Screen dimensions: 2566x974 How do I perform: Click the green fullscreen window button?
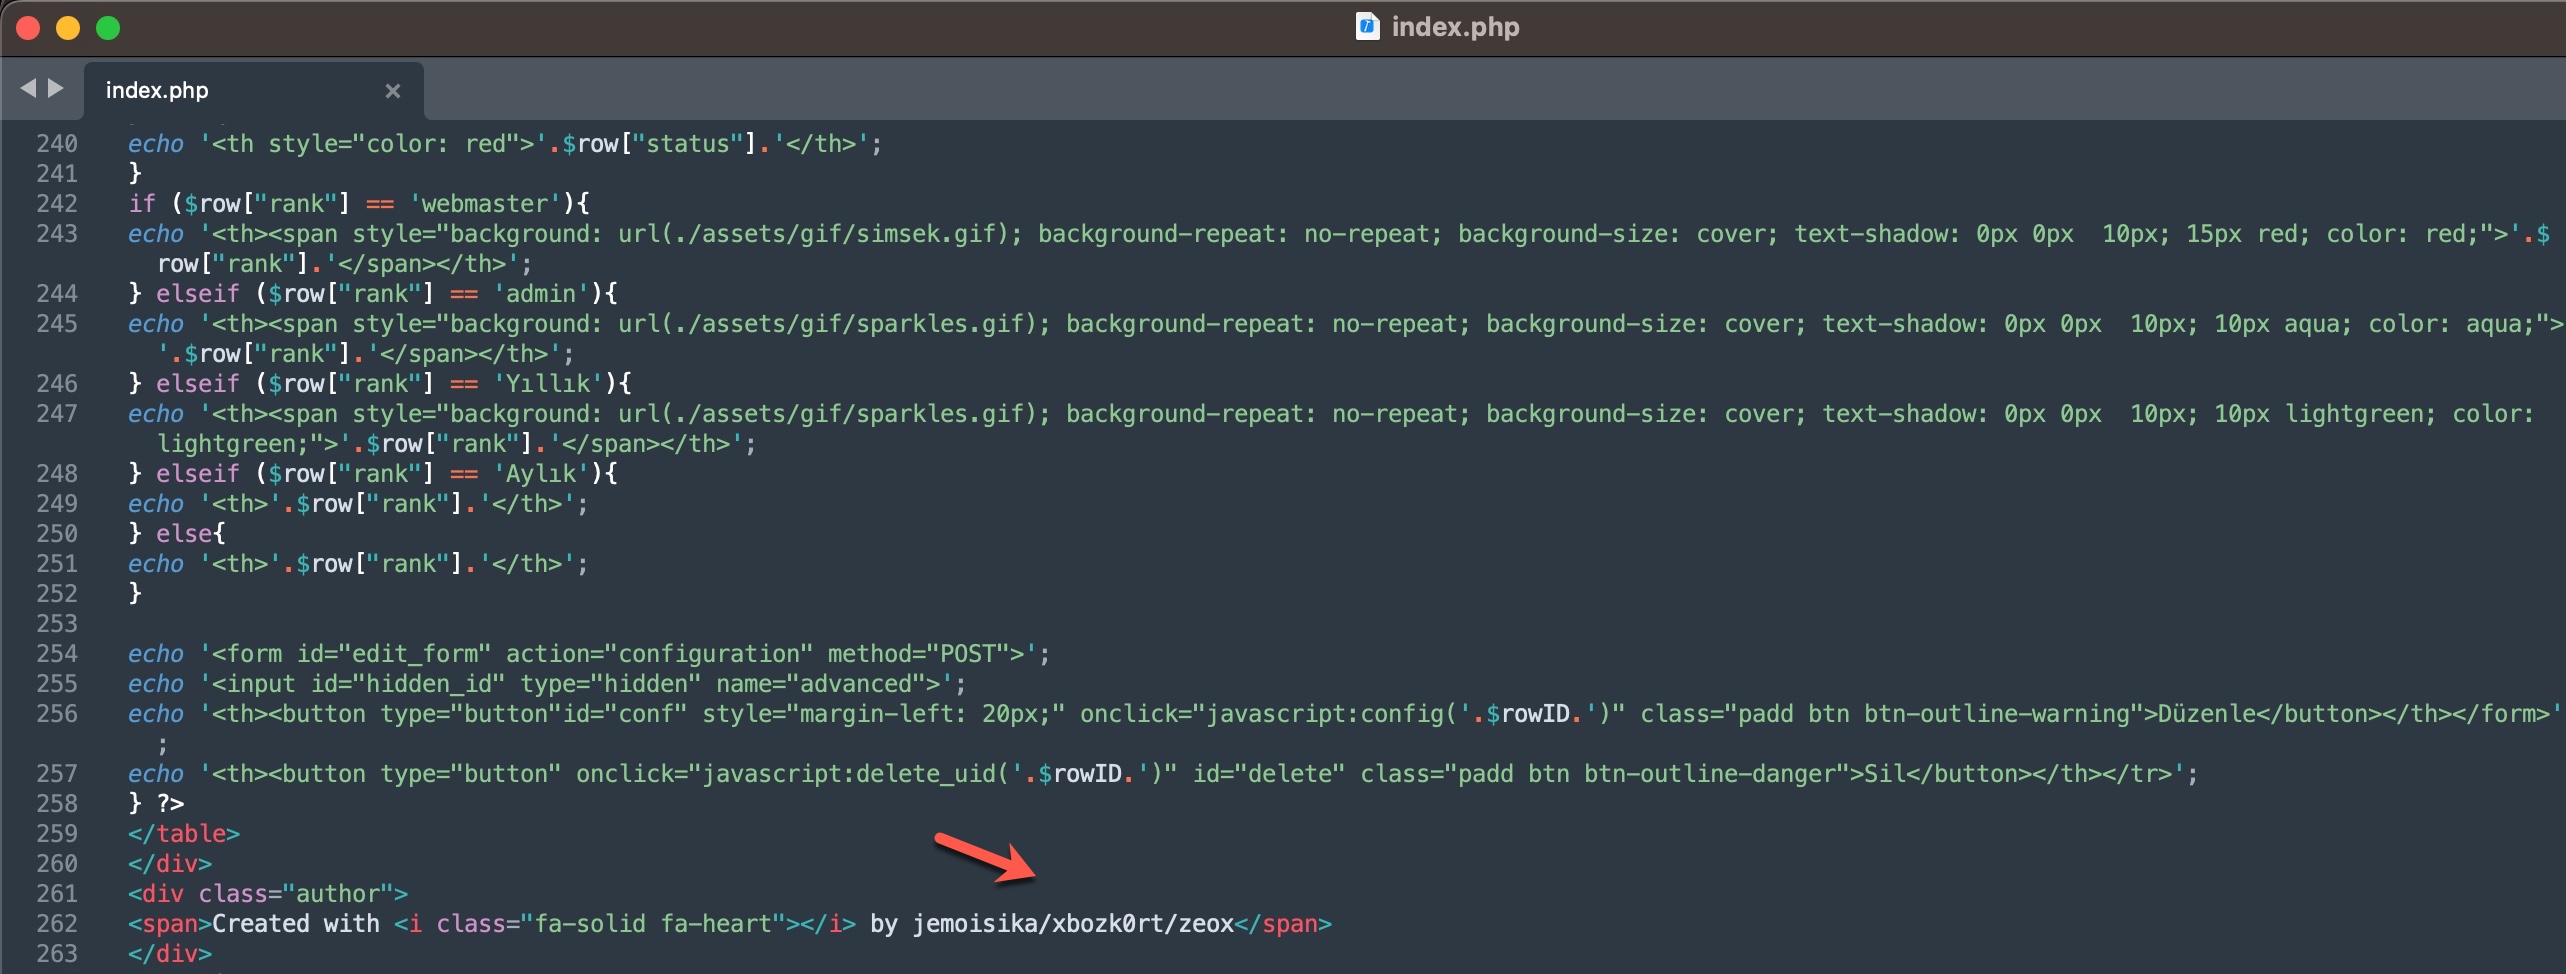pos(108,28)
